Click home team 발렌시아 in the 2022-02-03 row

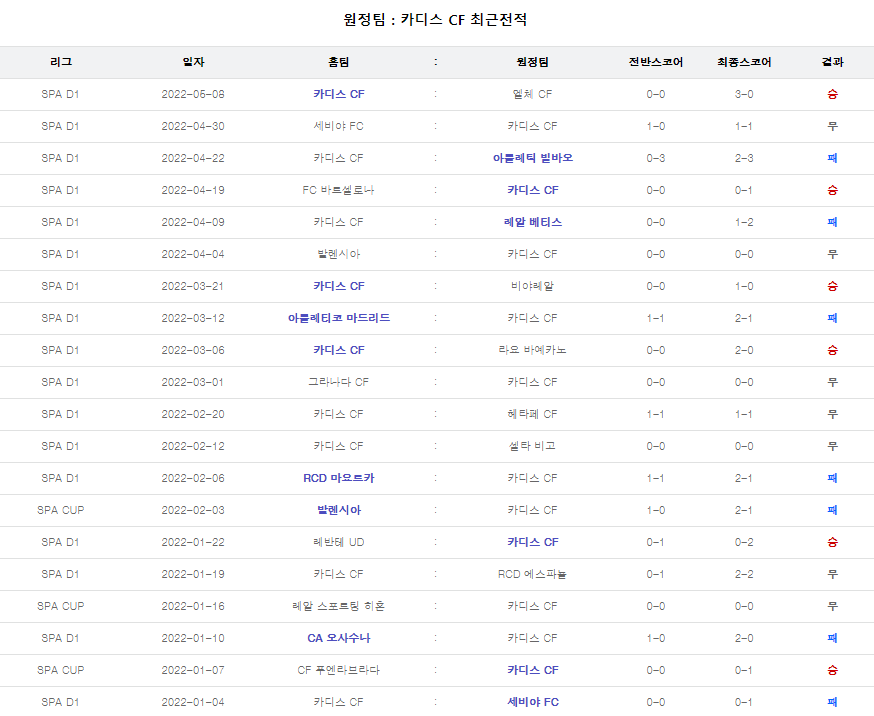[338, 510]
